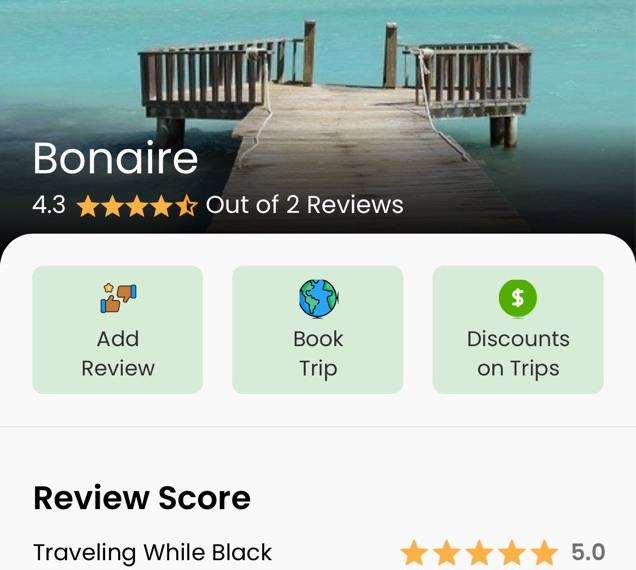Tap the green dollar sign icon
The image size is (636, 570).
(x=518, y=298)
